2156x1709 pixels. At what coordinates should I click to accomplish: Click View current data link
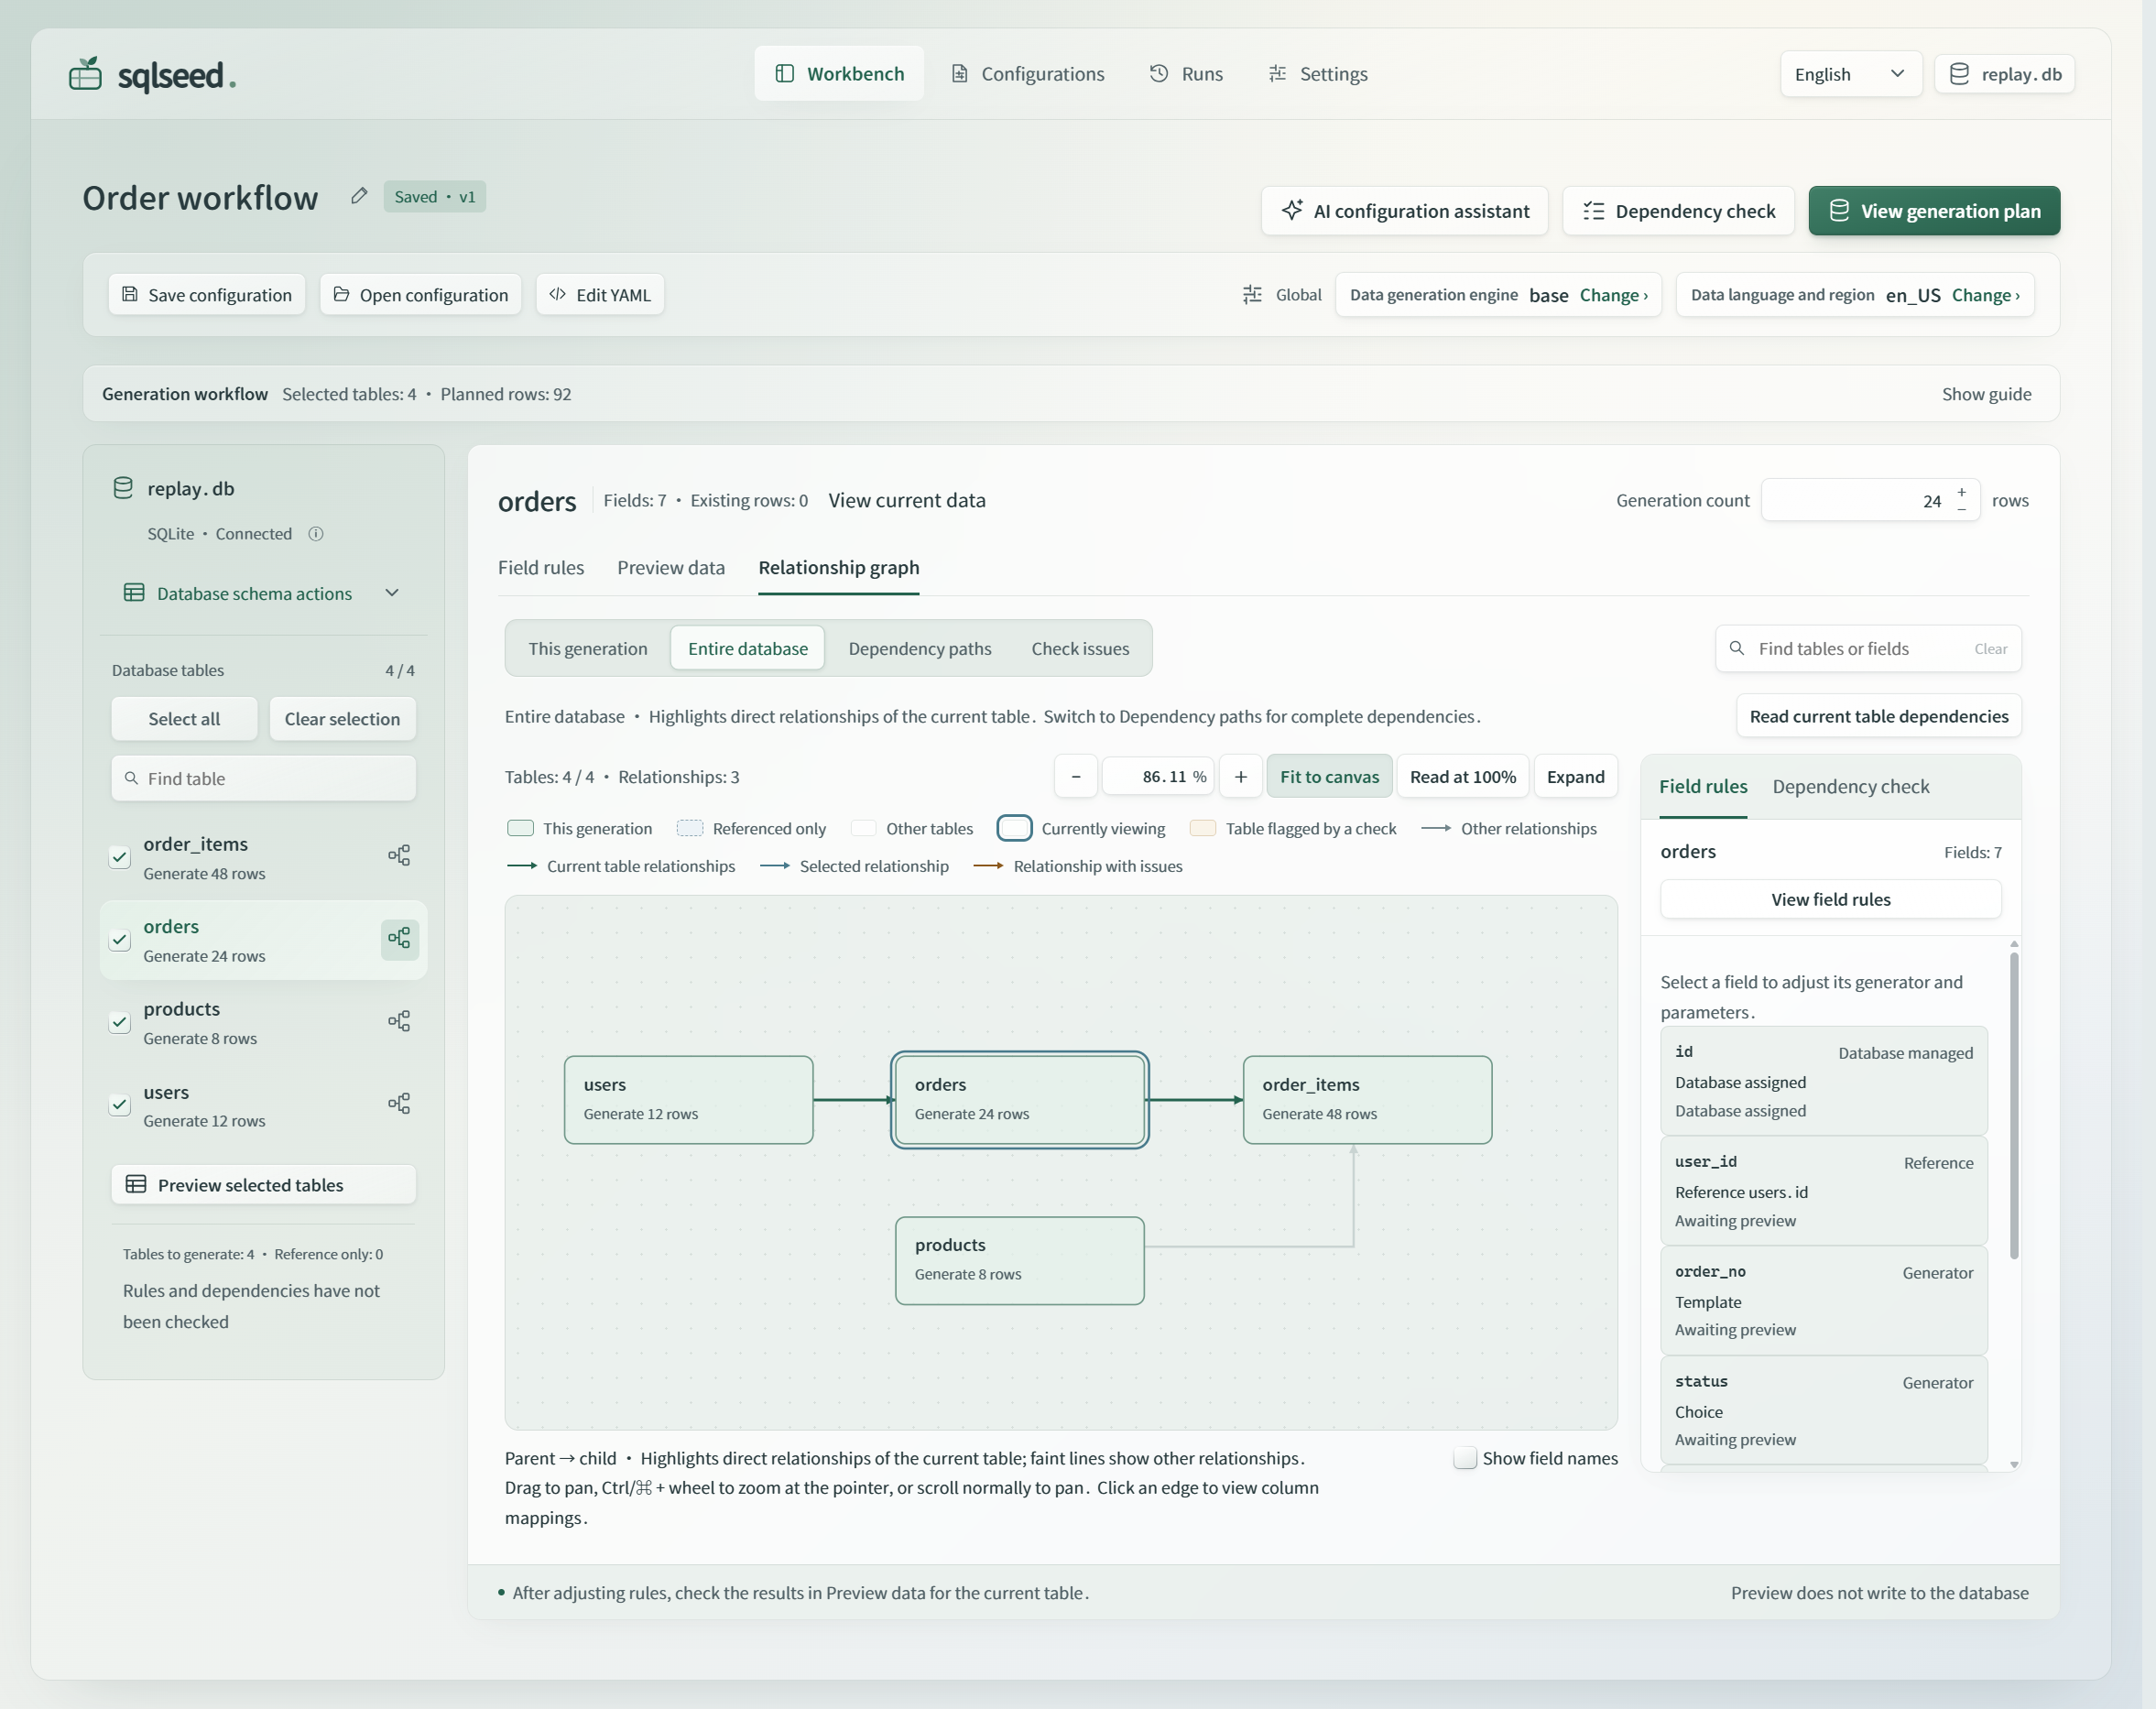(906, 500)
